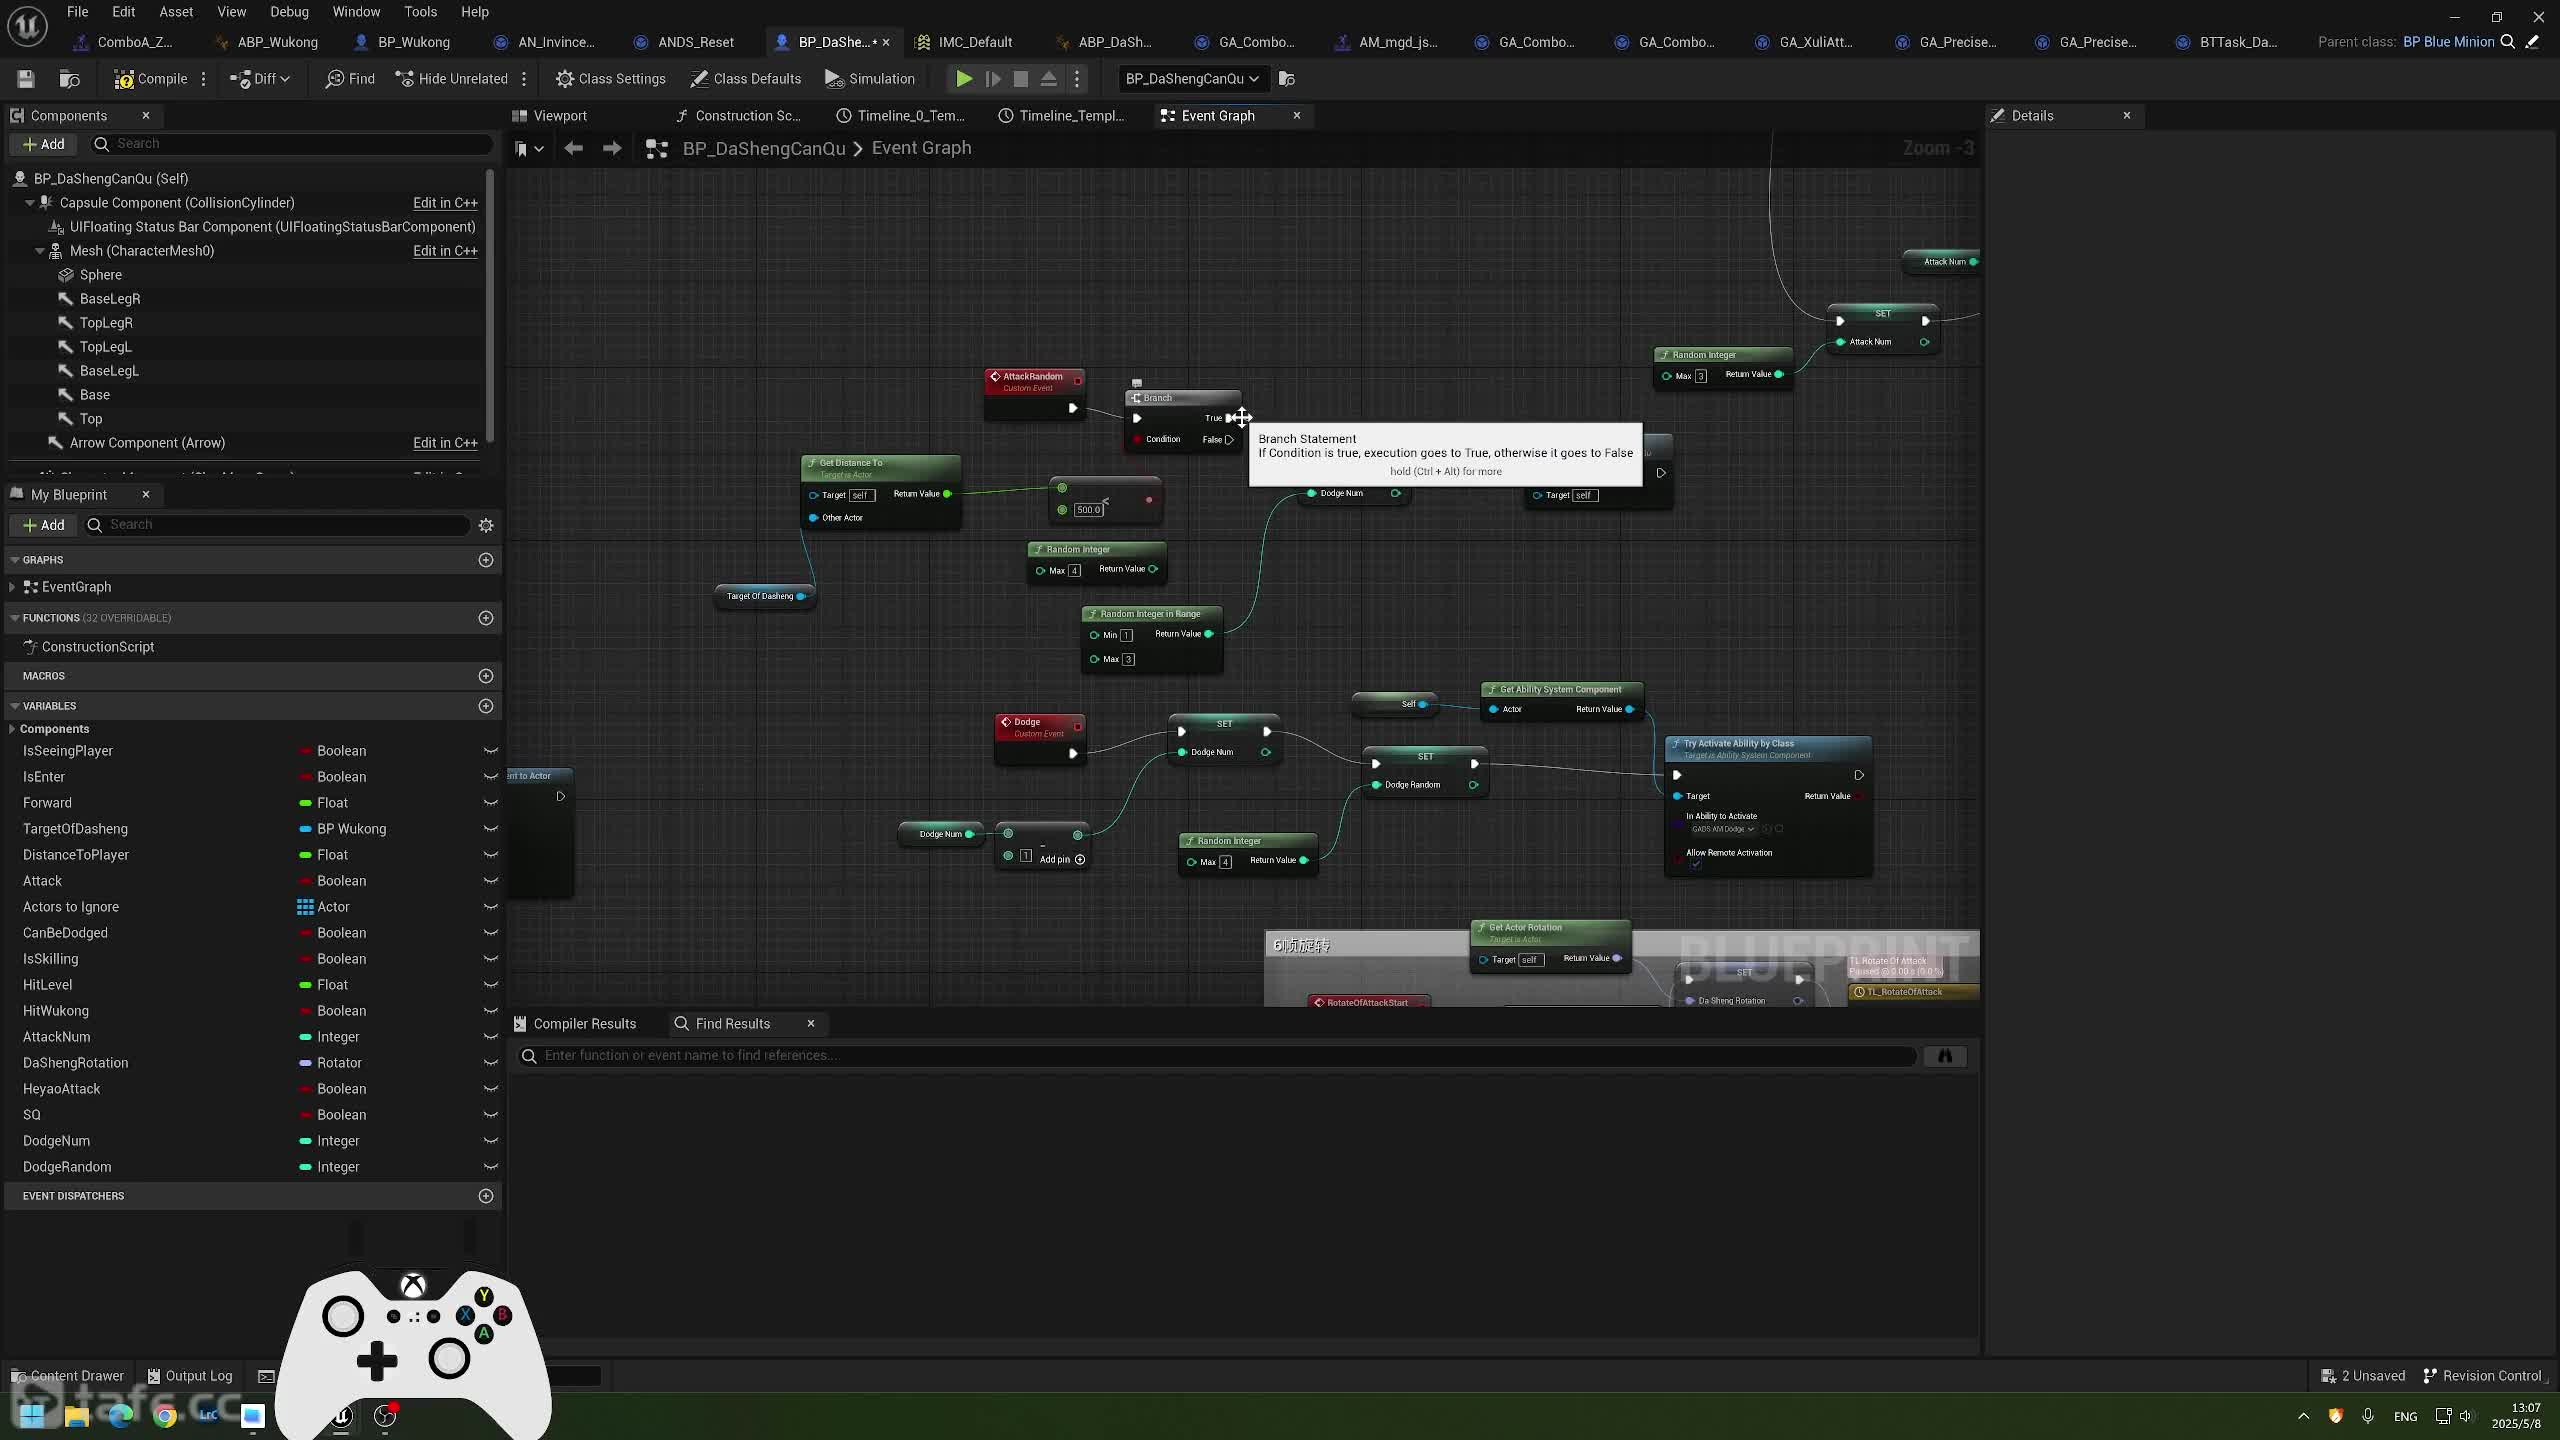The height and width of the screenshot is (1440, 2560).
Task: Navigate forward in graph history
Action: click(612, 148)
